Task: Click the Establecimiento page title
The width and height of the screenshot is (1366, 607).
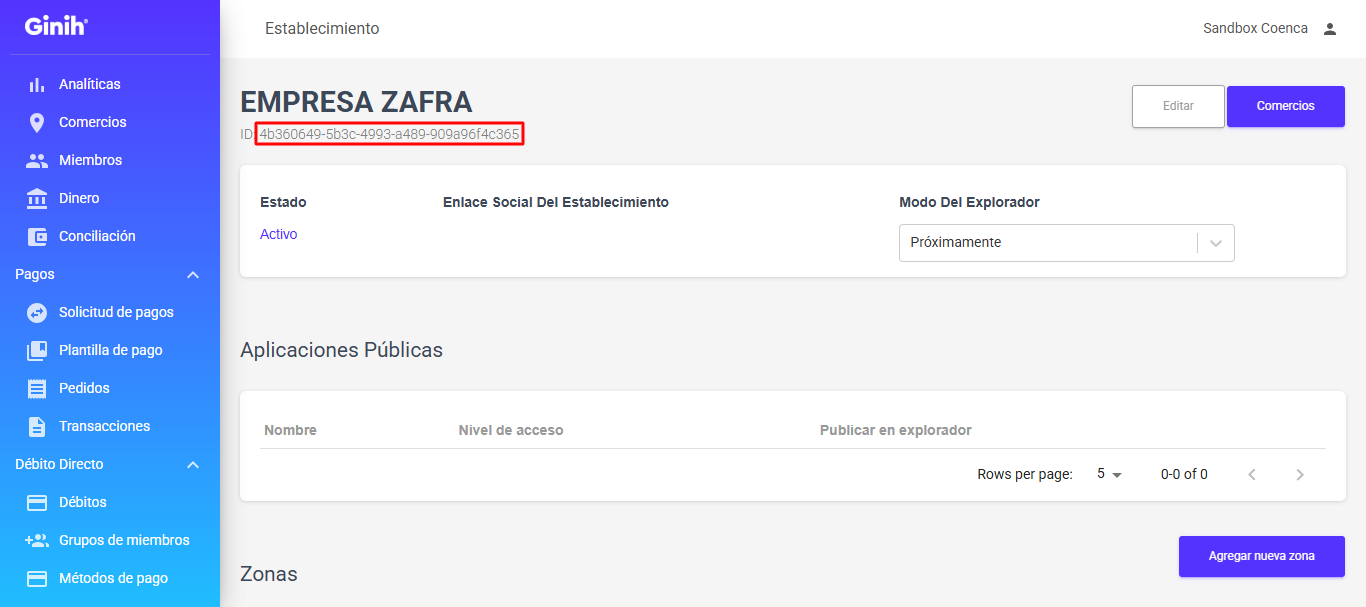Action: point(322,29)
